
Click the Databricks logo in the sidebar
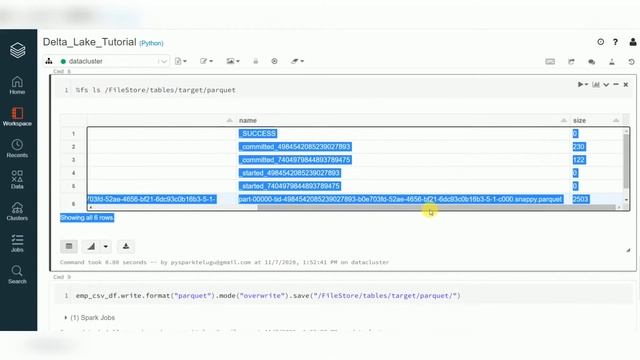point(18,50)
